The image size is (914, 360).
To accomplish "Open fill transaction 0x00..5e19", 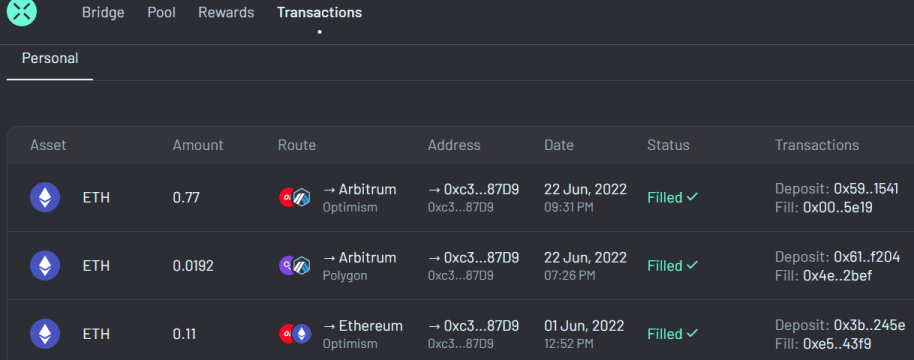I will (x=838, y=207).
